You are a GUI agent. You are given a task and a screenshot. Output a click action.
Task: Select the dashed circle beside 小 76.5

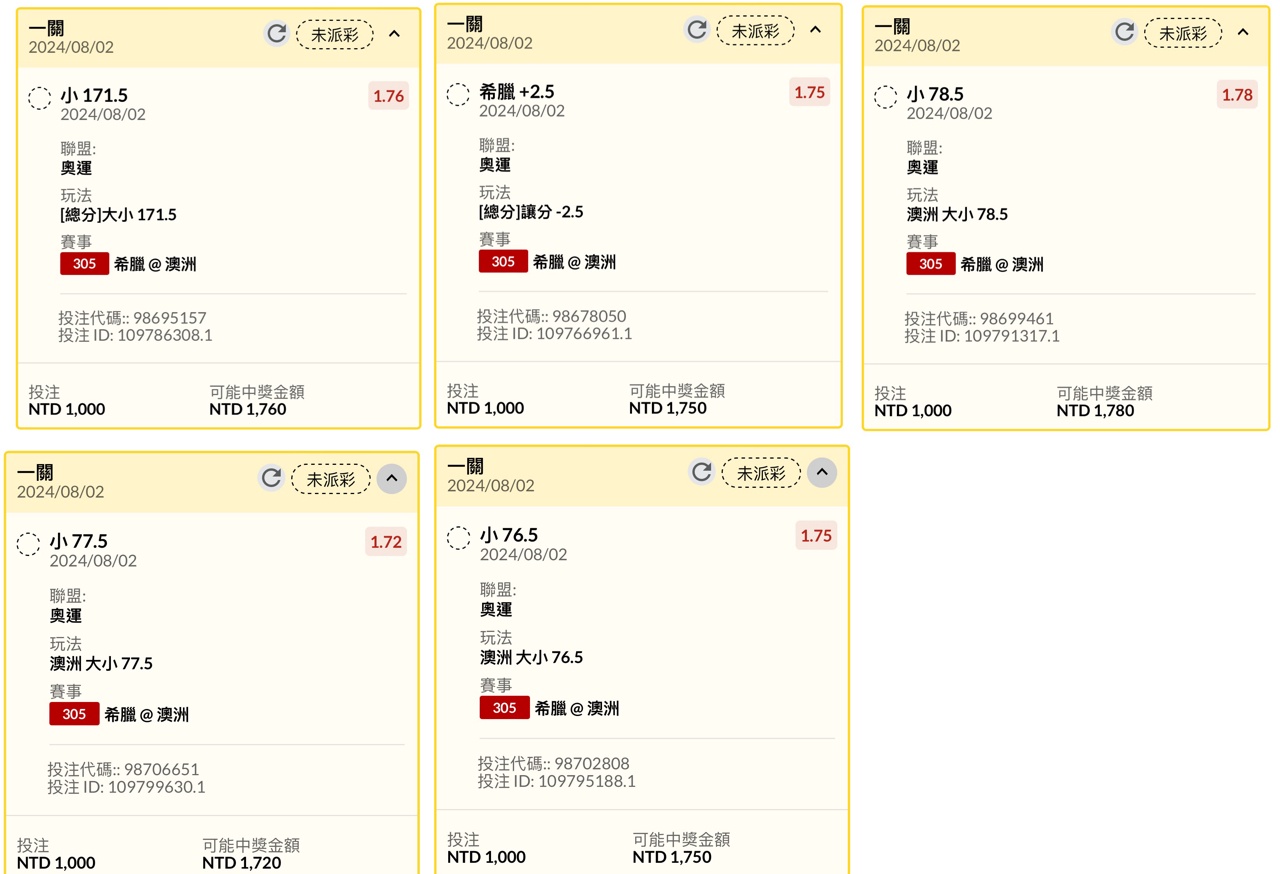point(459,538)
